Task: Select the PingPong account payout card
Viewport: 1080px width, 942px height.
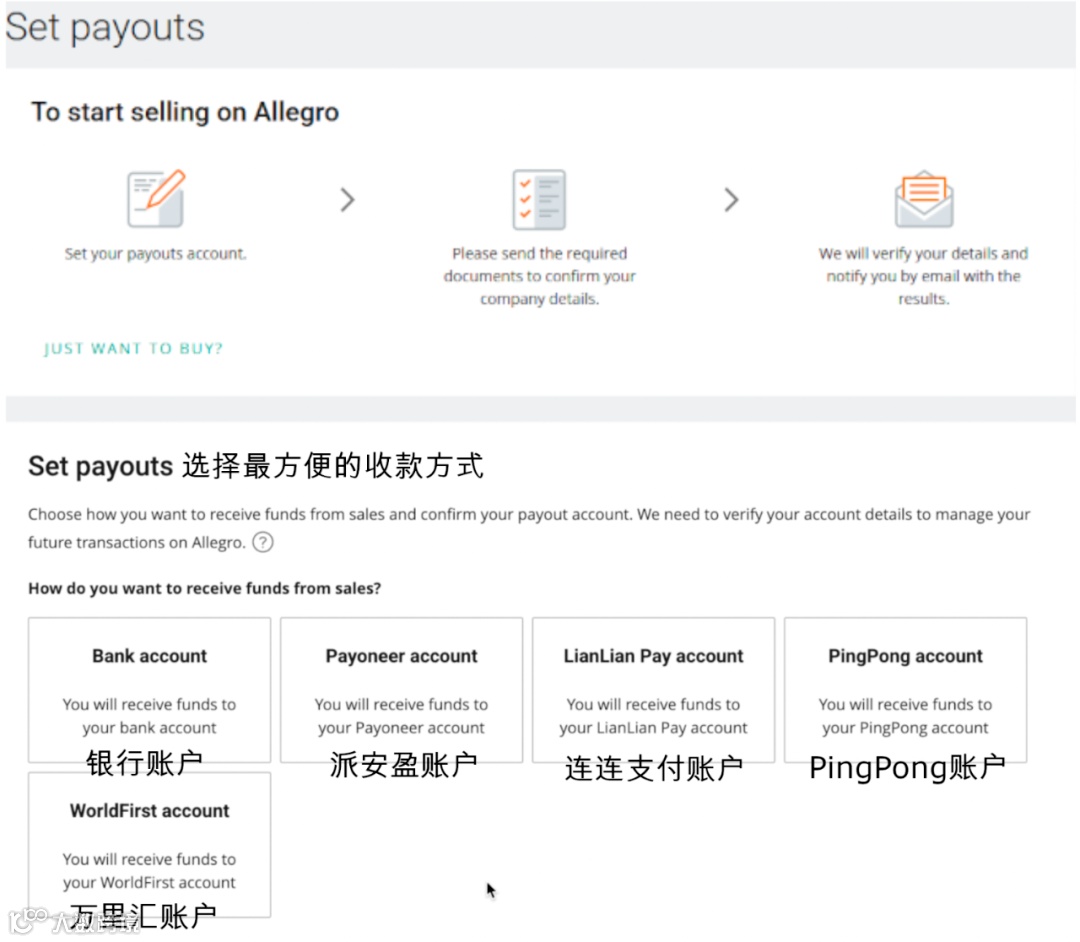Action: click(x=906, y=690)
